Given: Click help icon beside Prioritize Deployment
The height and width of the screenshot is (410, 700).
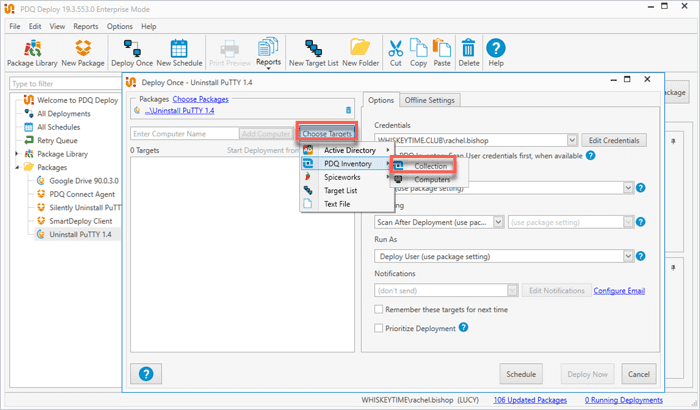Looking at the screenshot, I should click(x=463, y=327).
